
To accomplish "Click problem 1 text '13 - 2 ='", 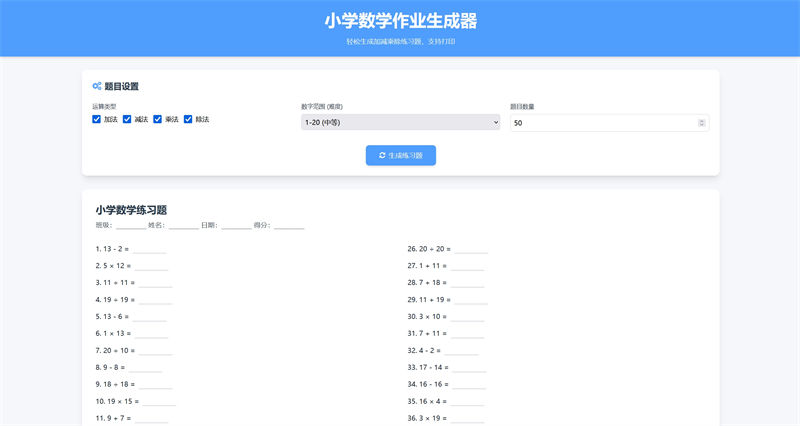I will pos(116,249).
